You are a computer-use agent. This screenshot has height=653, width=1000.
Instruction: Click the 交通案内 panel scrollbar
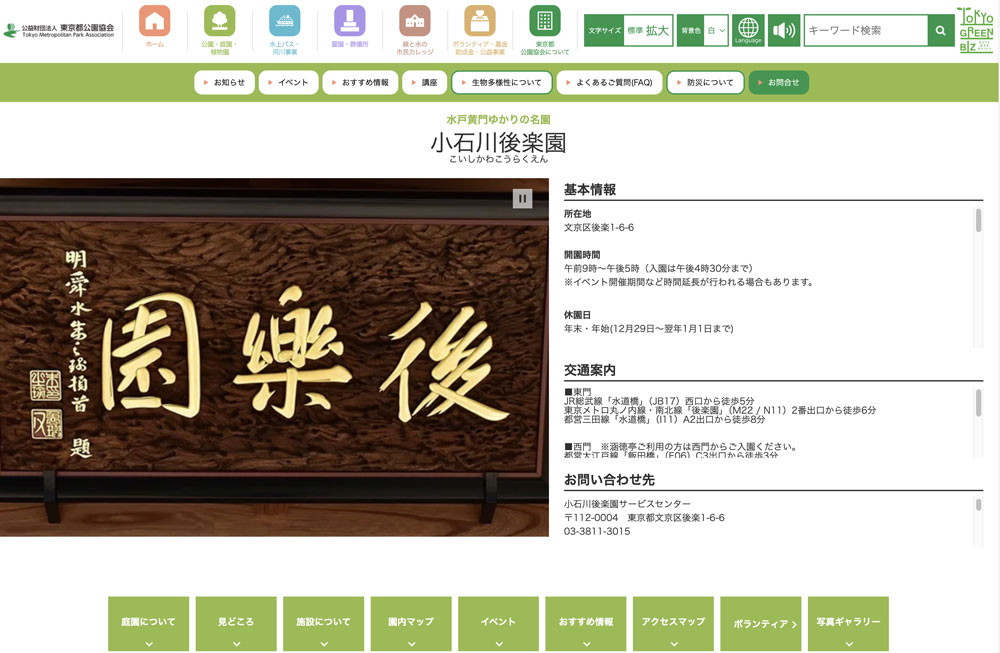pos(978,403)
